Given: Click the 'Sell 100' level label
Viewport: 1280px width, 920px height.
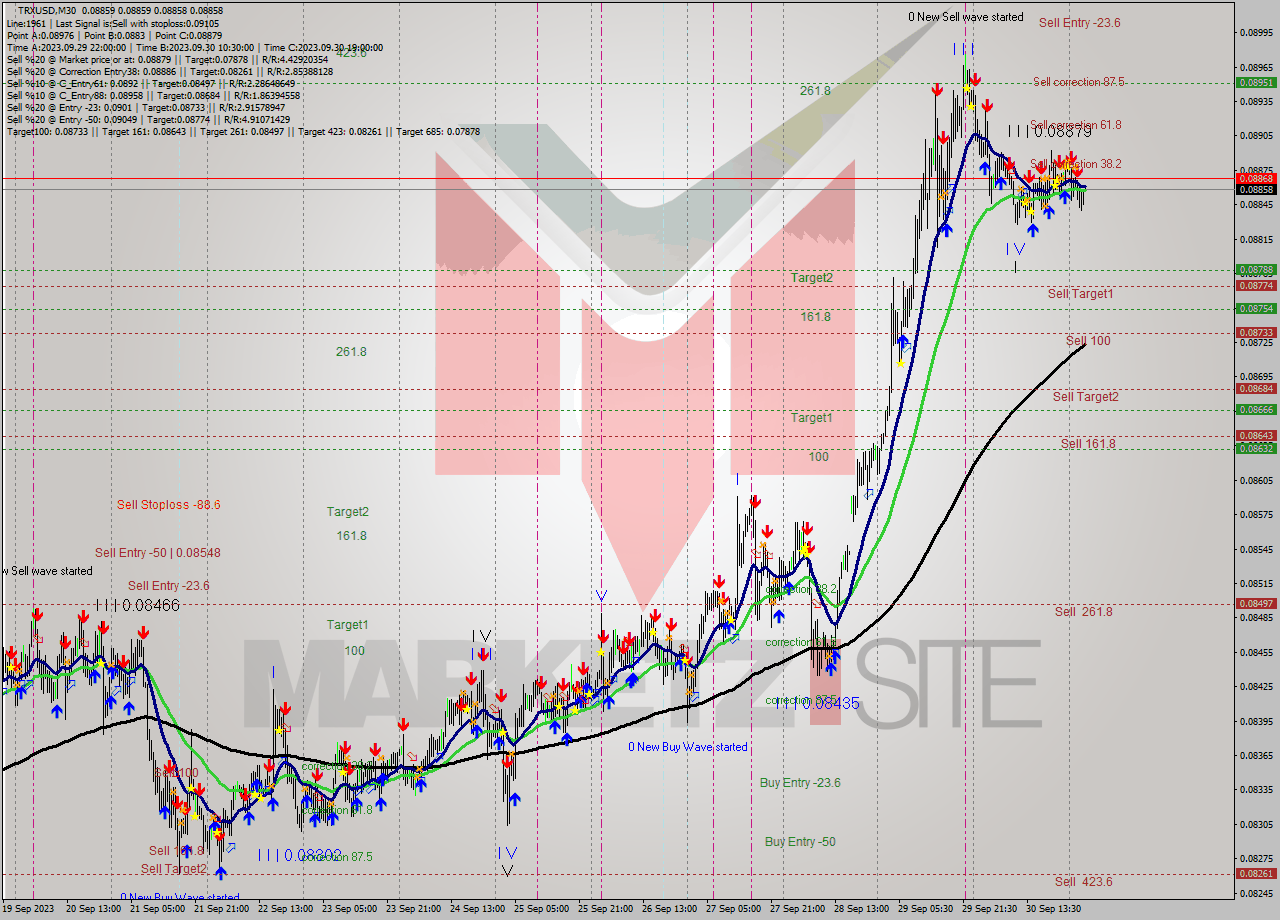Looking at the screenshot, I should point(1088,341).
